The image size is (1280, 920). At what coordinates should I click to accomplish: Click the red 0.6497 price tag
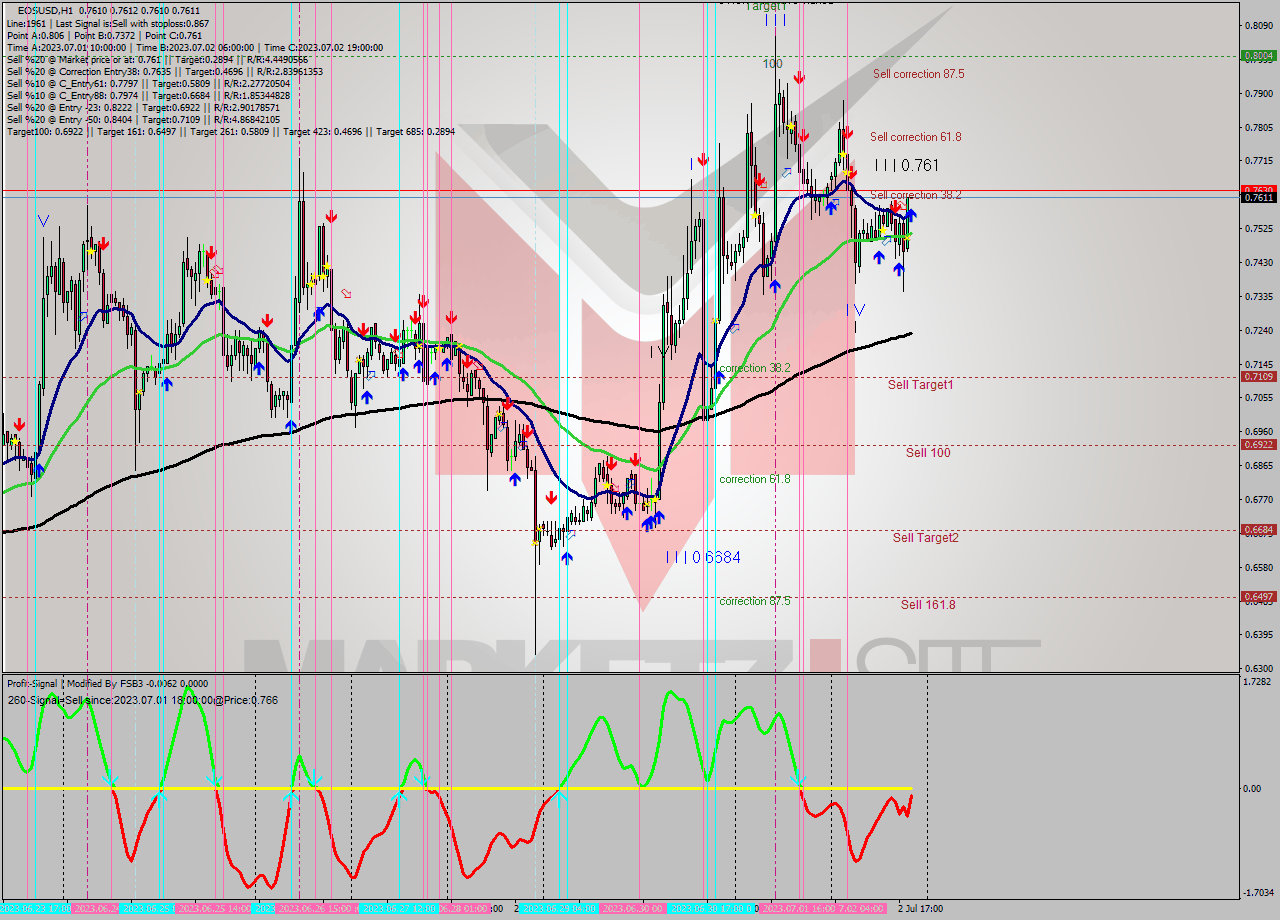tap(1258, 597)
